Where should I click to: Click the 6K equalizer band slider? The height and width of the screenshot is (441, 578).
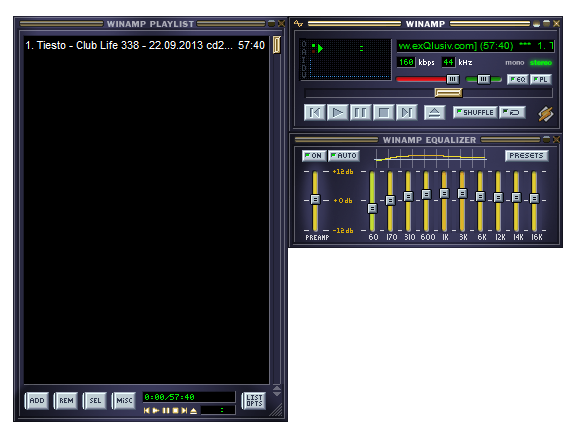480,196
